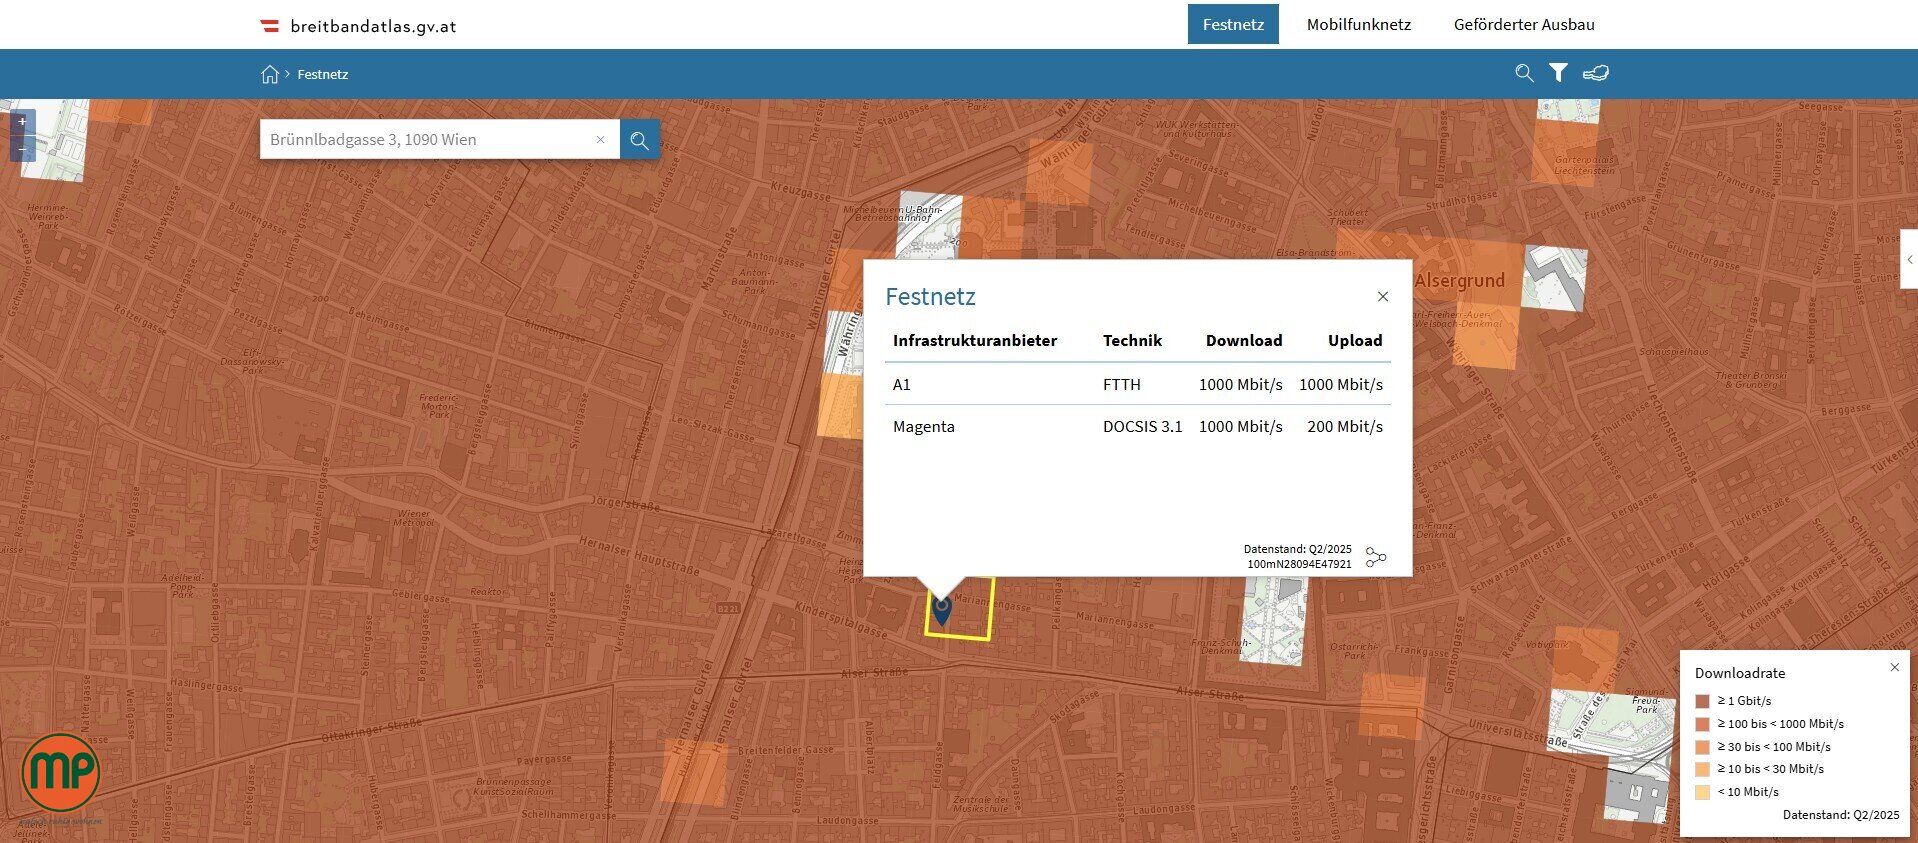Image resolution: width=1918 pixels, height=843 pixels.
Task: Open the Geförderter Ausbau tab
Action: [x=1523, y=24]
